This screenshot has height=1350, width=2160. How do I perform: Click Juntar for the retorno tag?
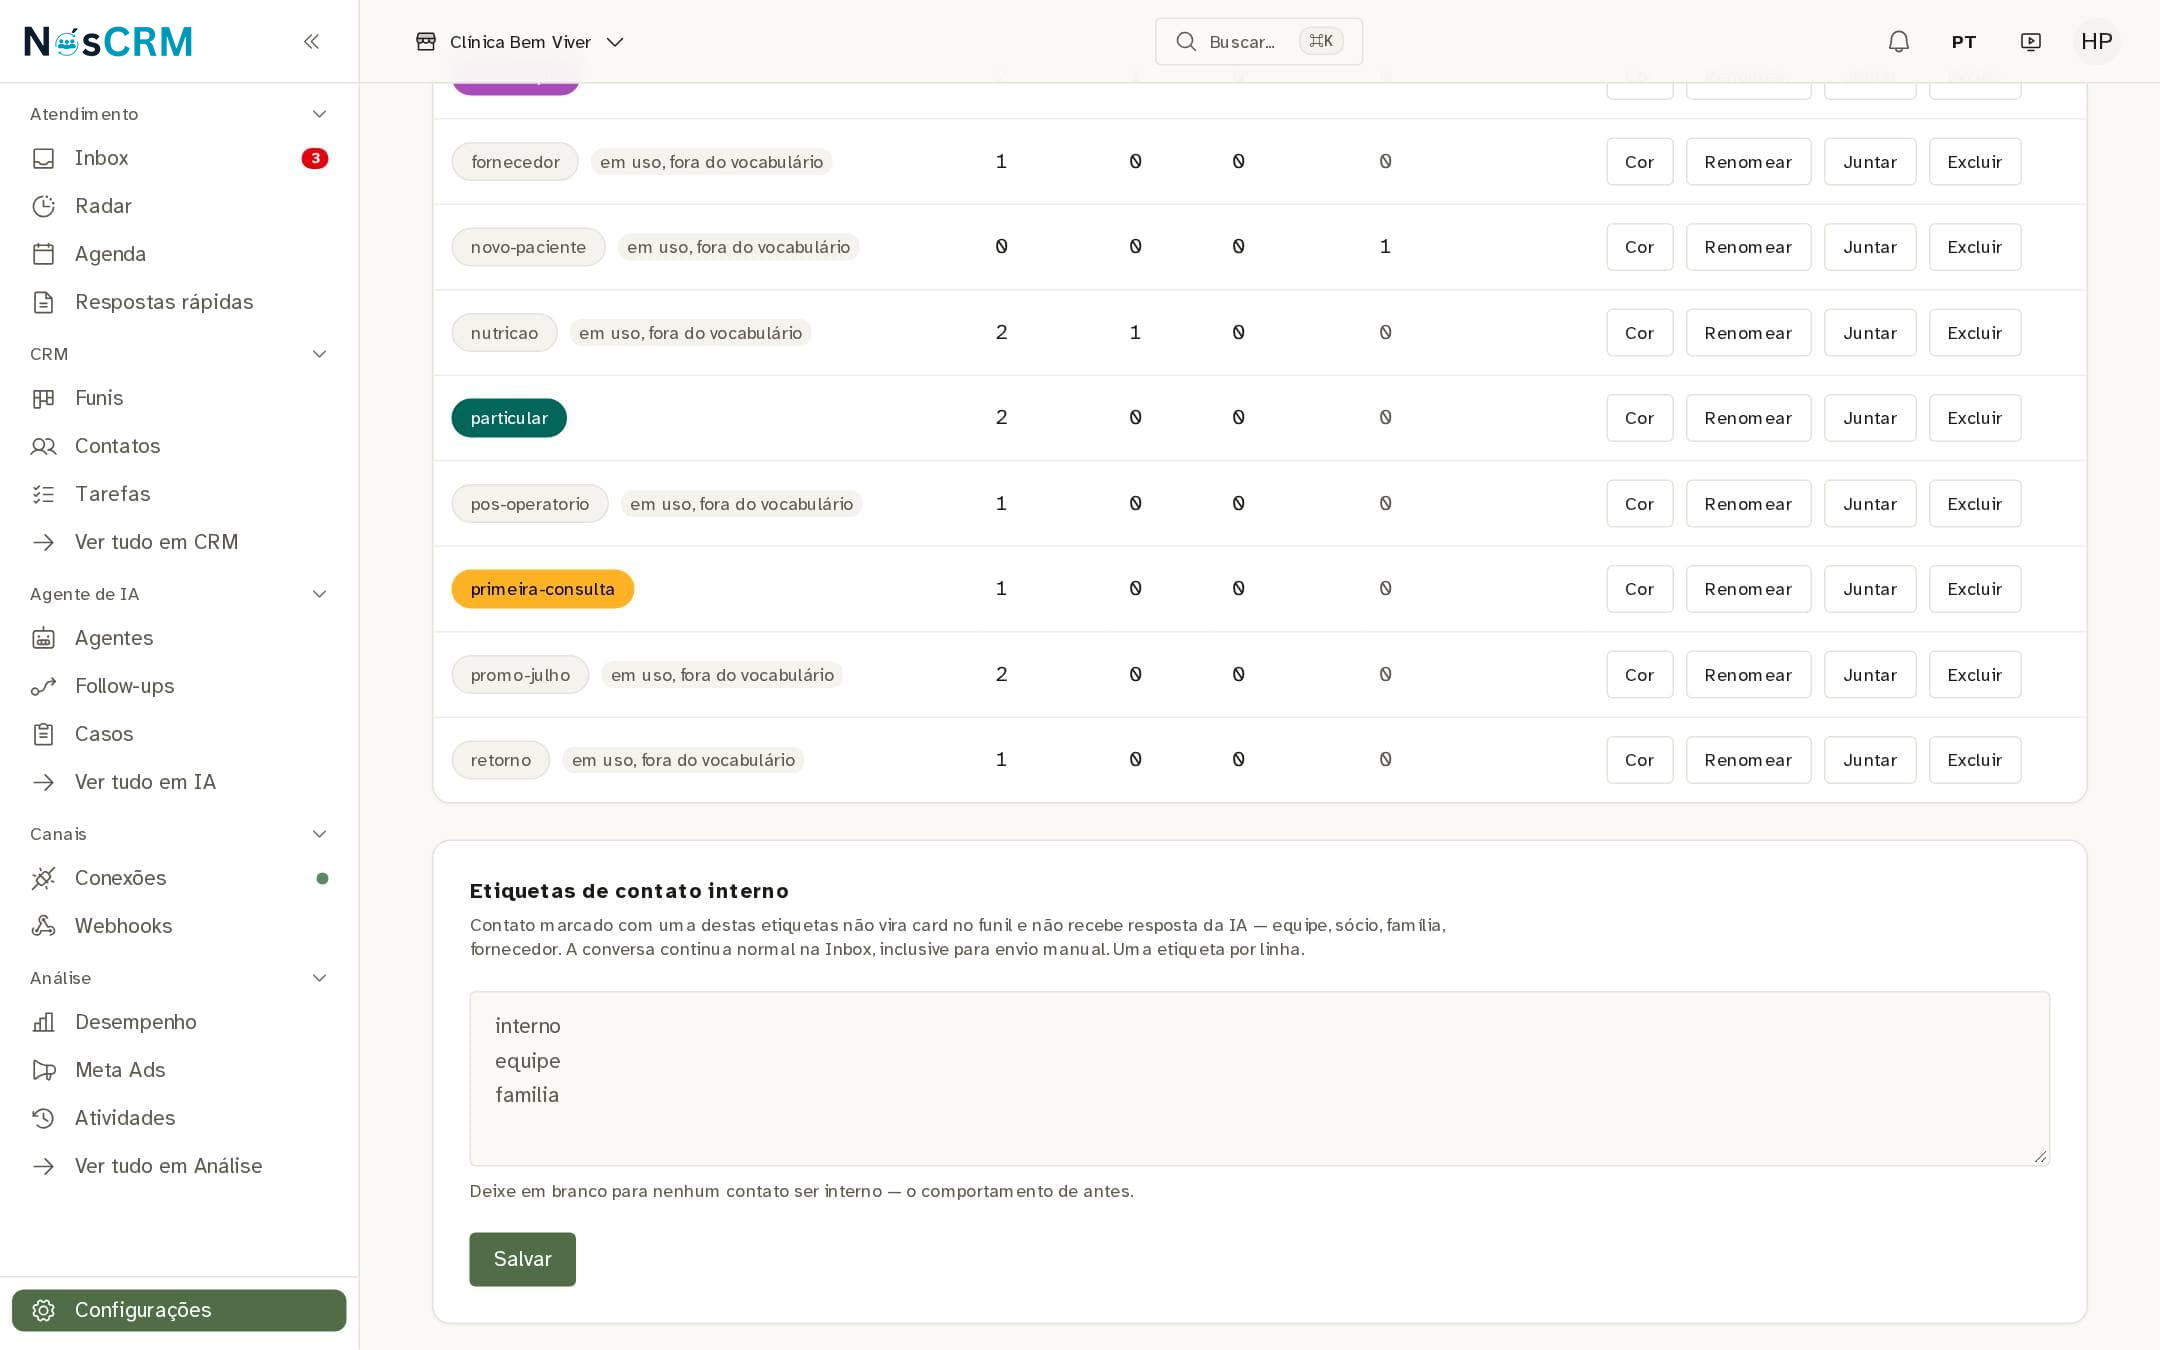click(x=1870, y=760)
